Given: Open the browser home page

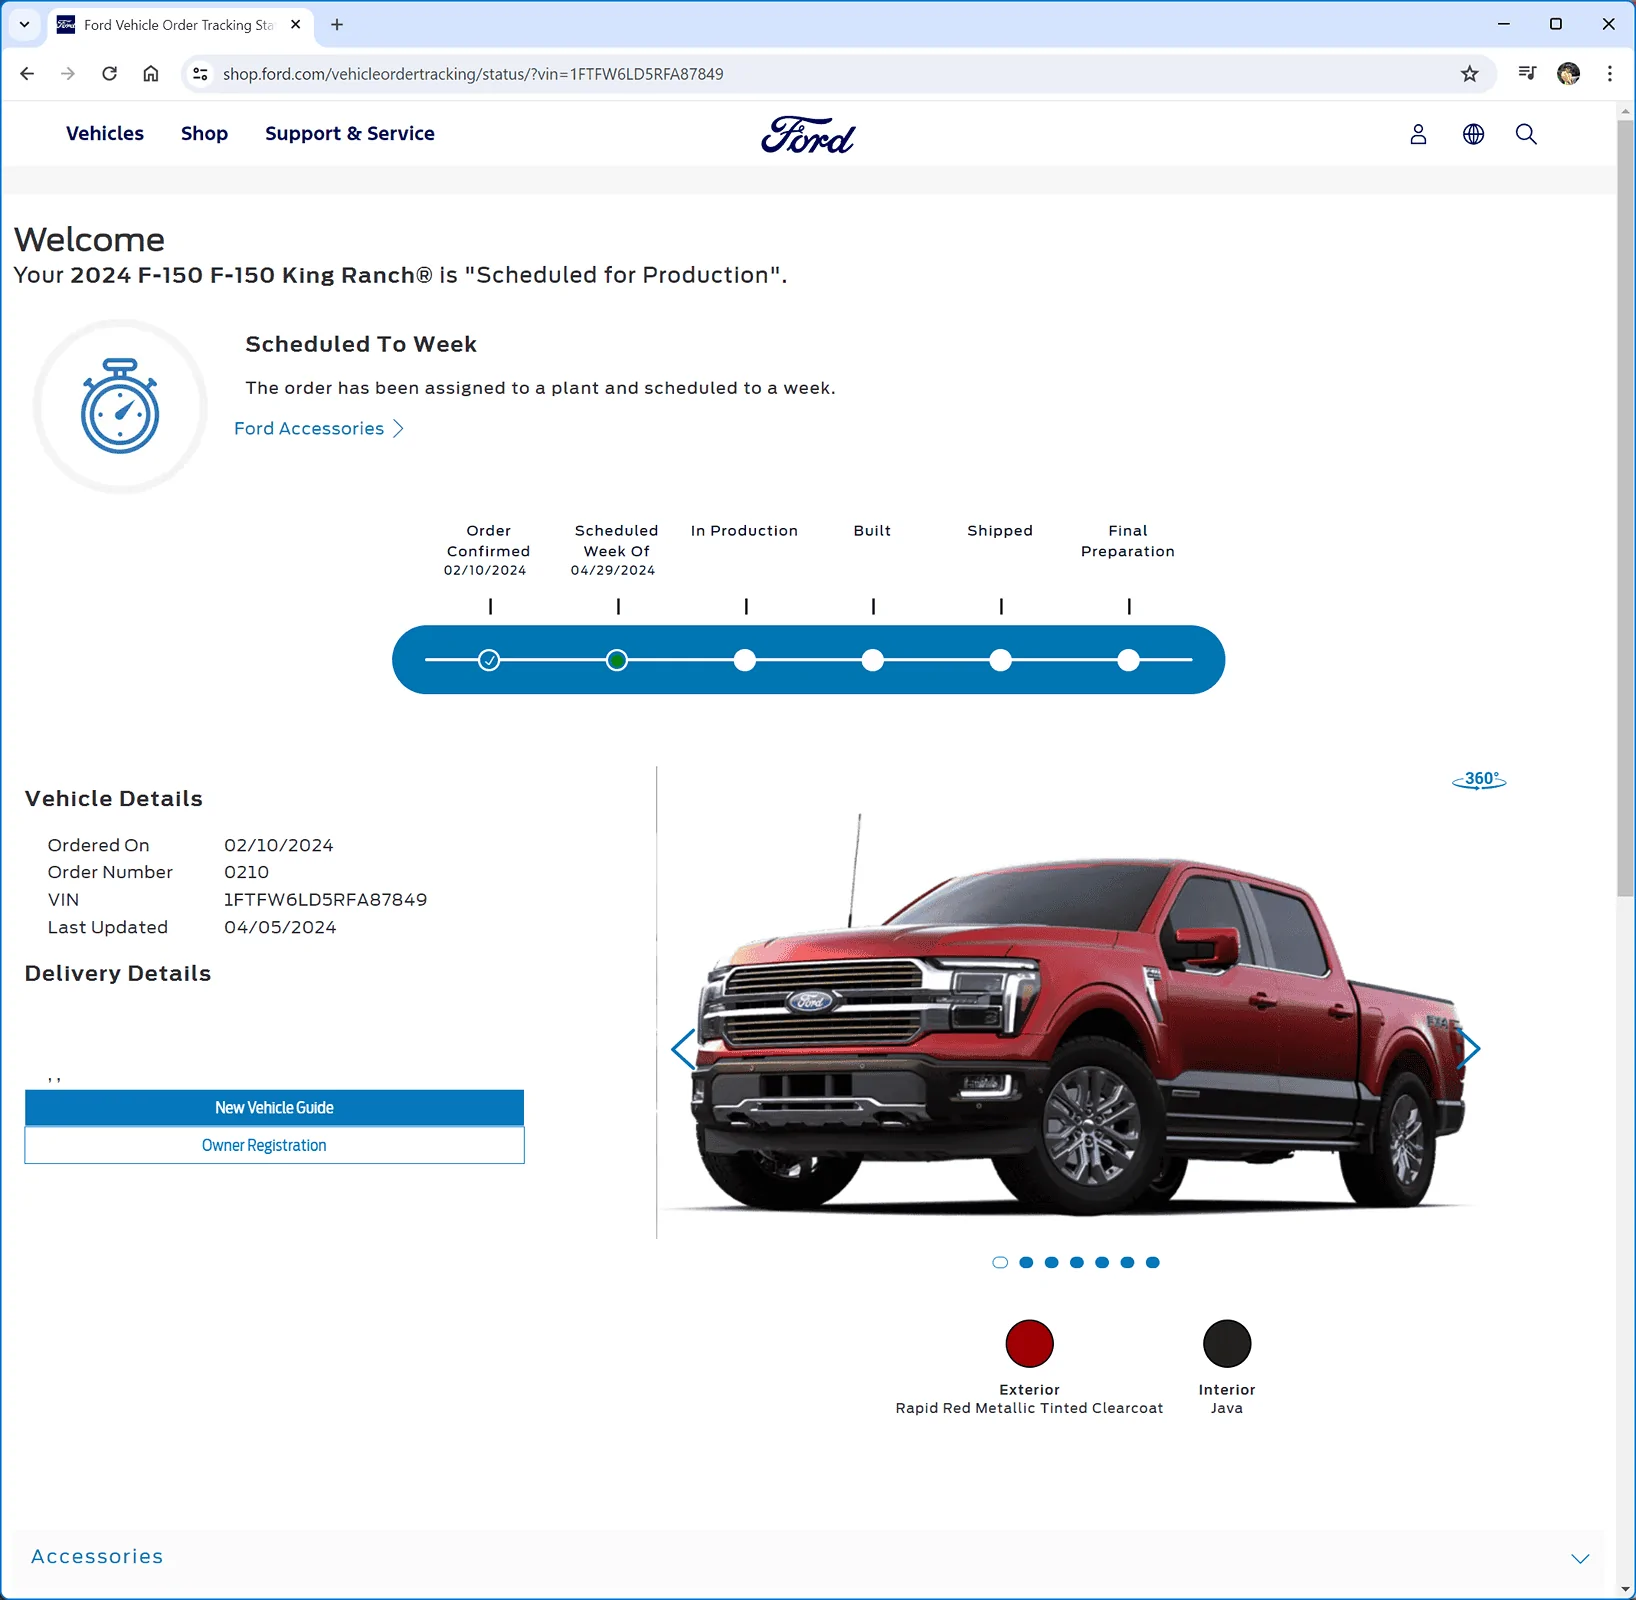Looking at the screenshot, I should [151, 74].
